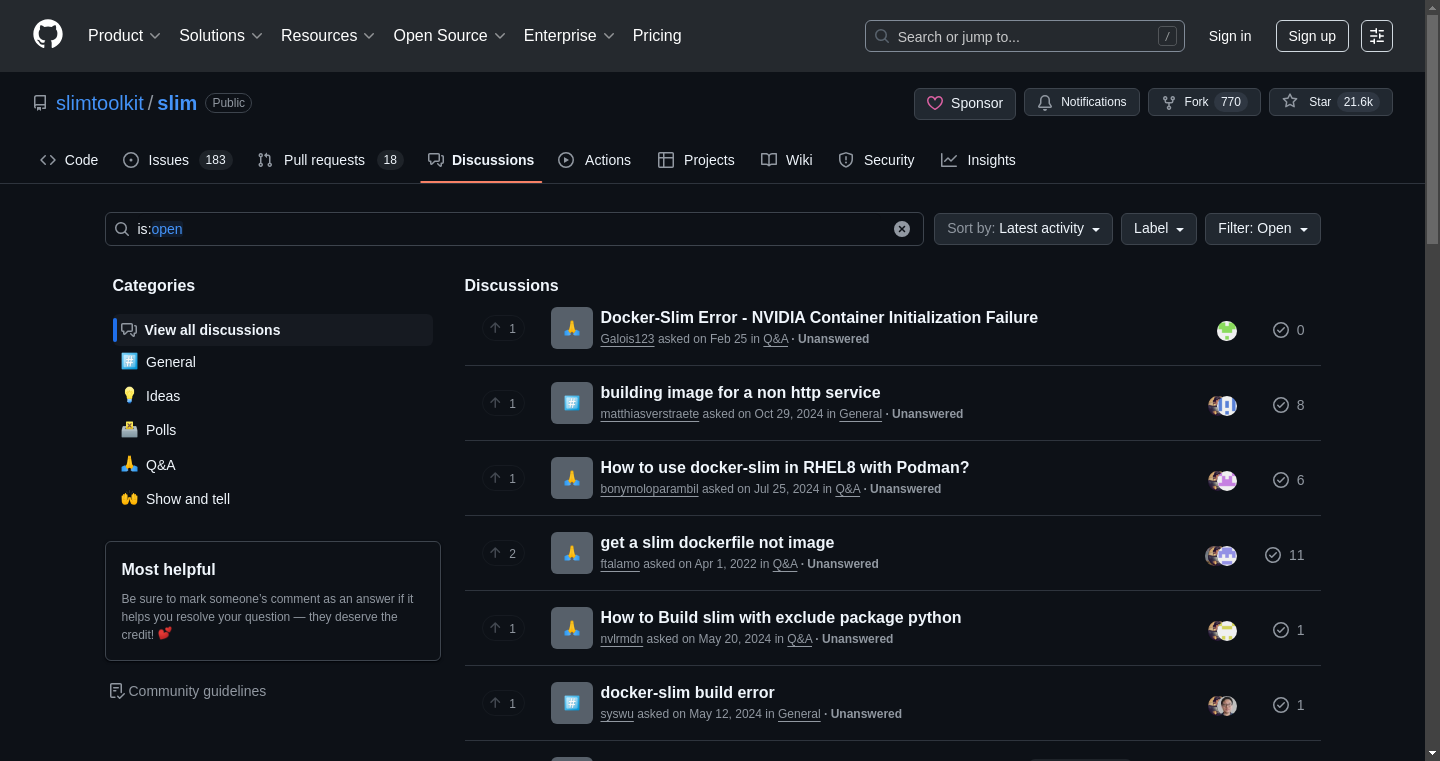Focus the Search or jump to field

point(1025,36)
